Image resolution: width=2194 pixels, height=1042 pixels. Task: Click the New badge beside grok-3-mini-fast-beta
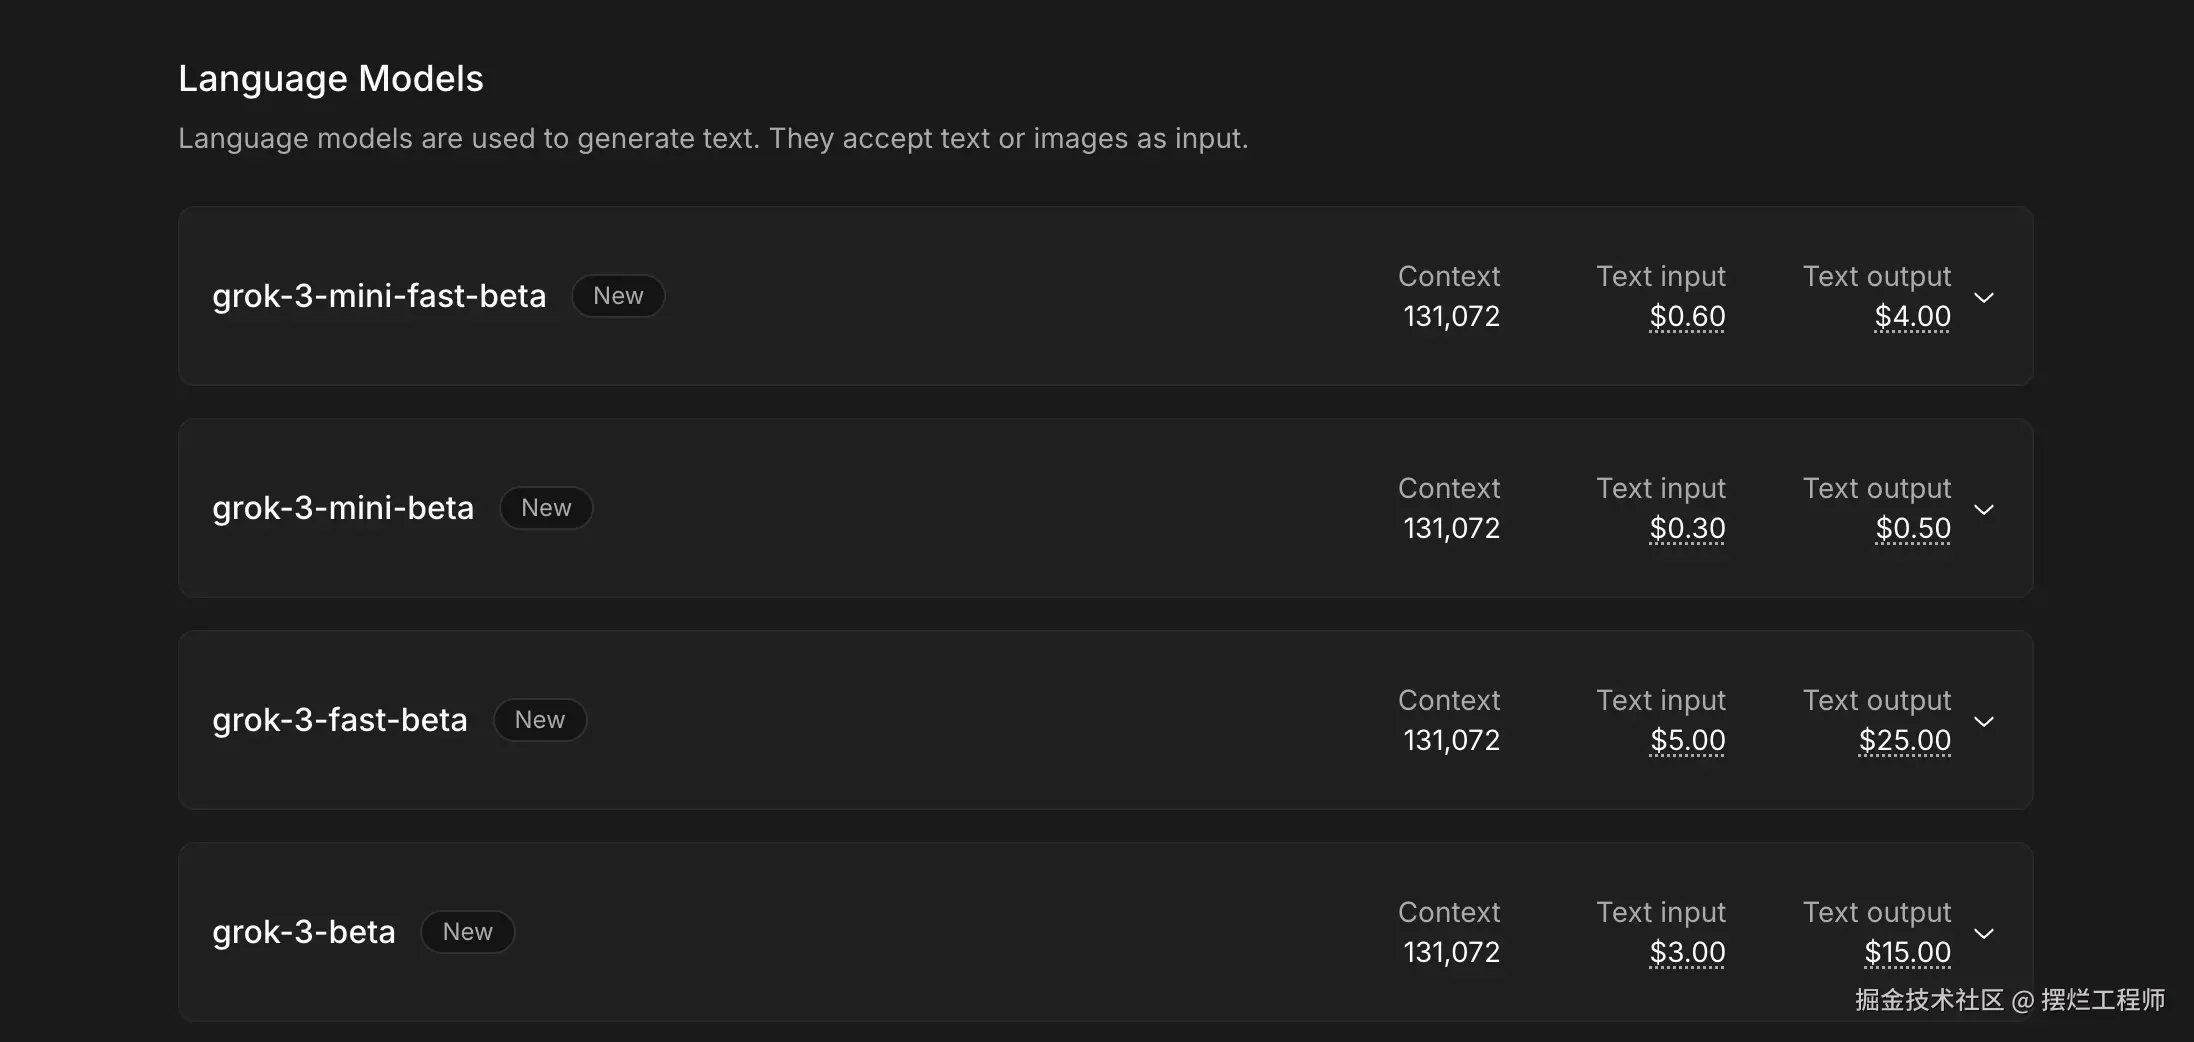(x=618, y=296)
